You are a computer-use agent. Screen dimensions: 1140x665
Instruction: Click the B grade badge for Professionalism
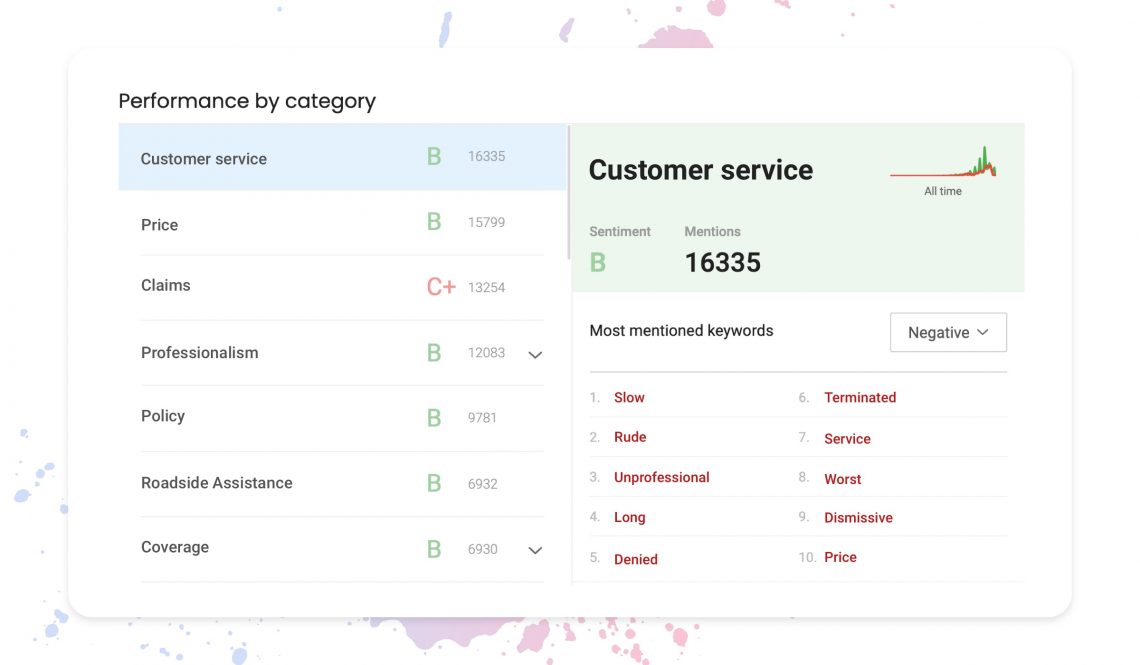[433, 352]
